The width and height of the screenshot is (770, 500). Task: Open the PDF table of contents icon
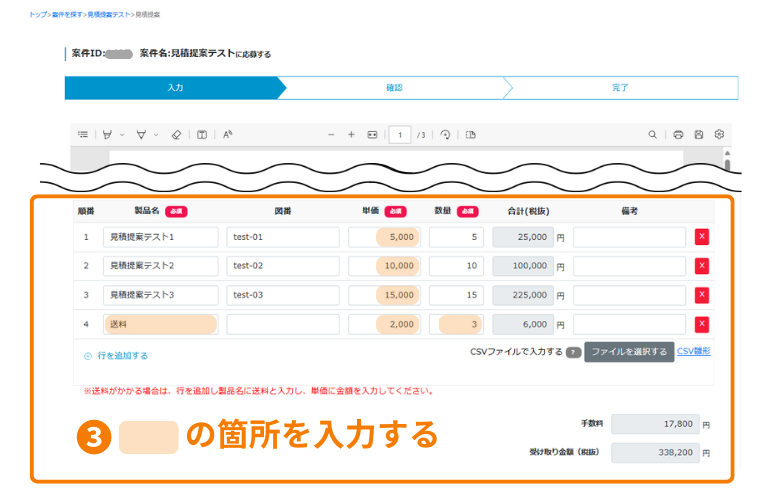click(83, 134)
